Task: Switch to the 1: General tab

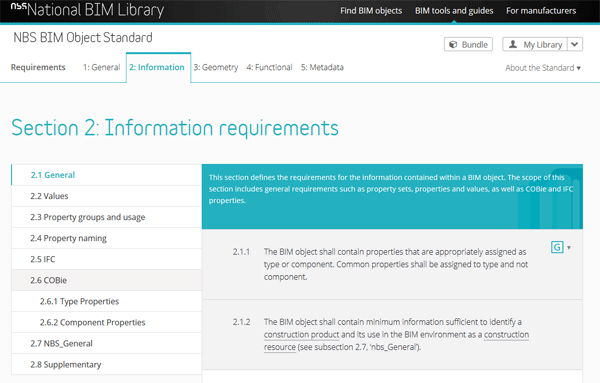Action: click(101, 67)
